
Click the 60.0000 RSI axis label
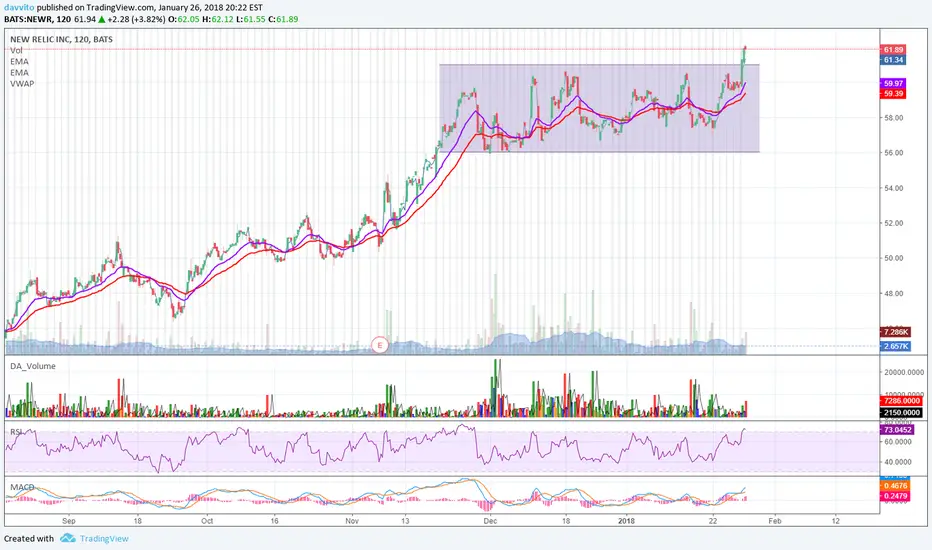[898, 442]
